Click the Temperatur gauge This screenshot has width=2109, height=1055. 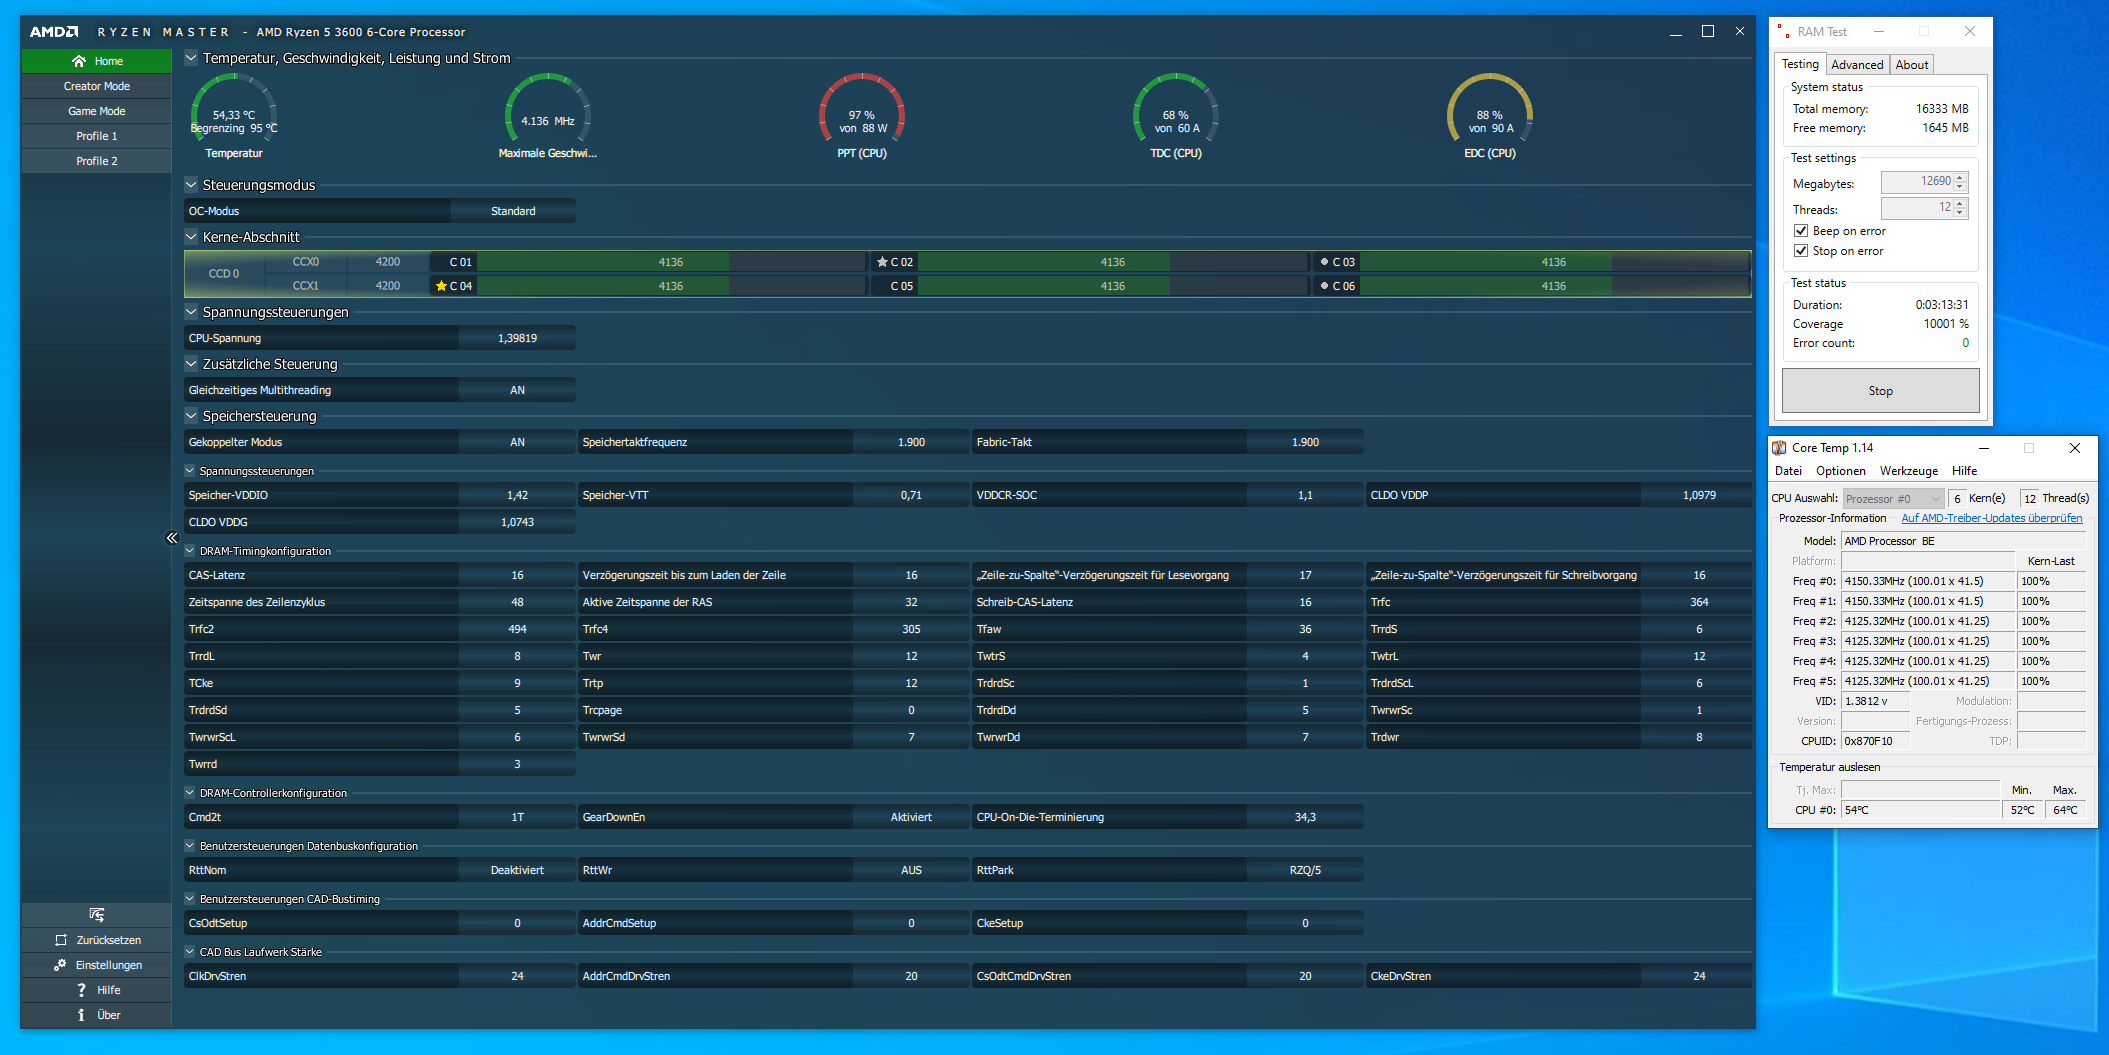point(234,115)
